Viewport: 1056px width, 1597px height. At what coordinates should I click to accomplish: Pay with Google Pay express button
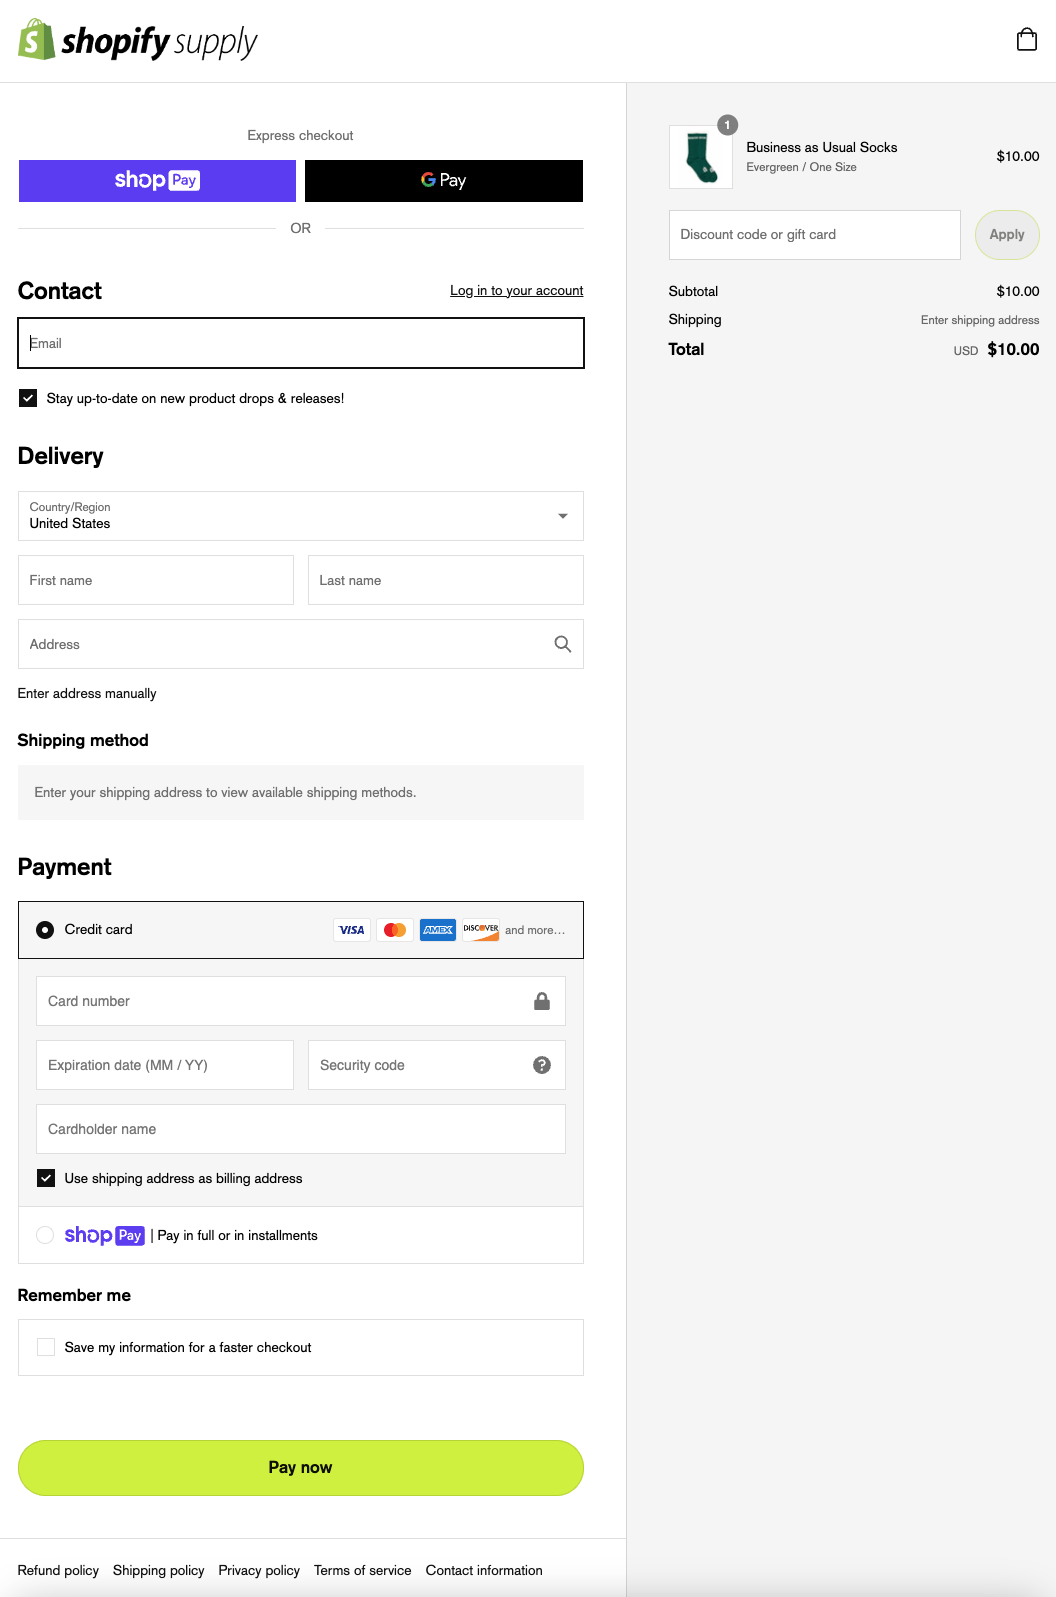point(443,181)
